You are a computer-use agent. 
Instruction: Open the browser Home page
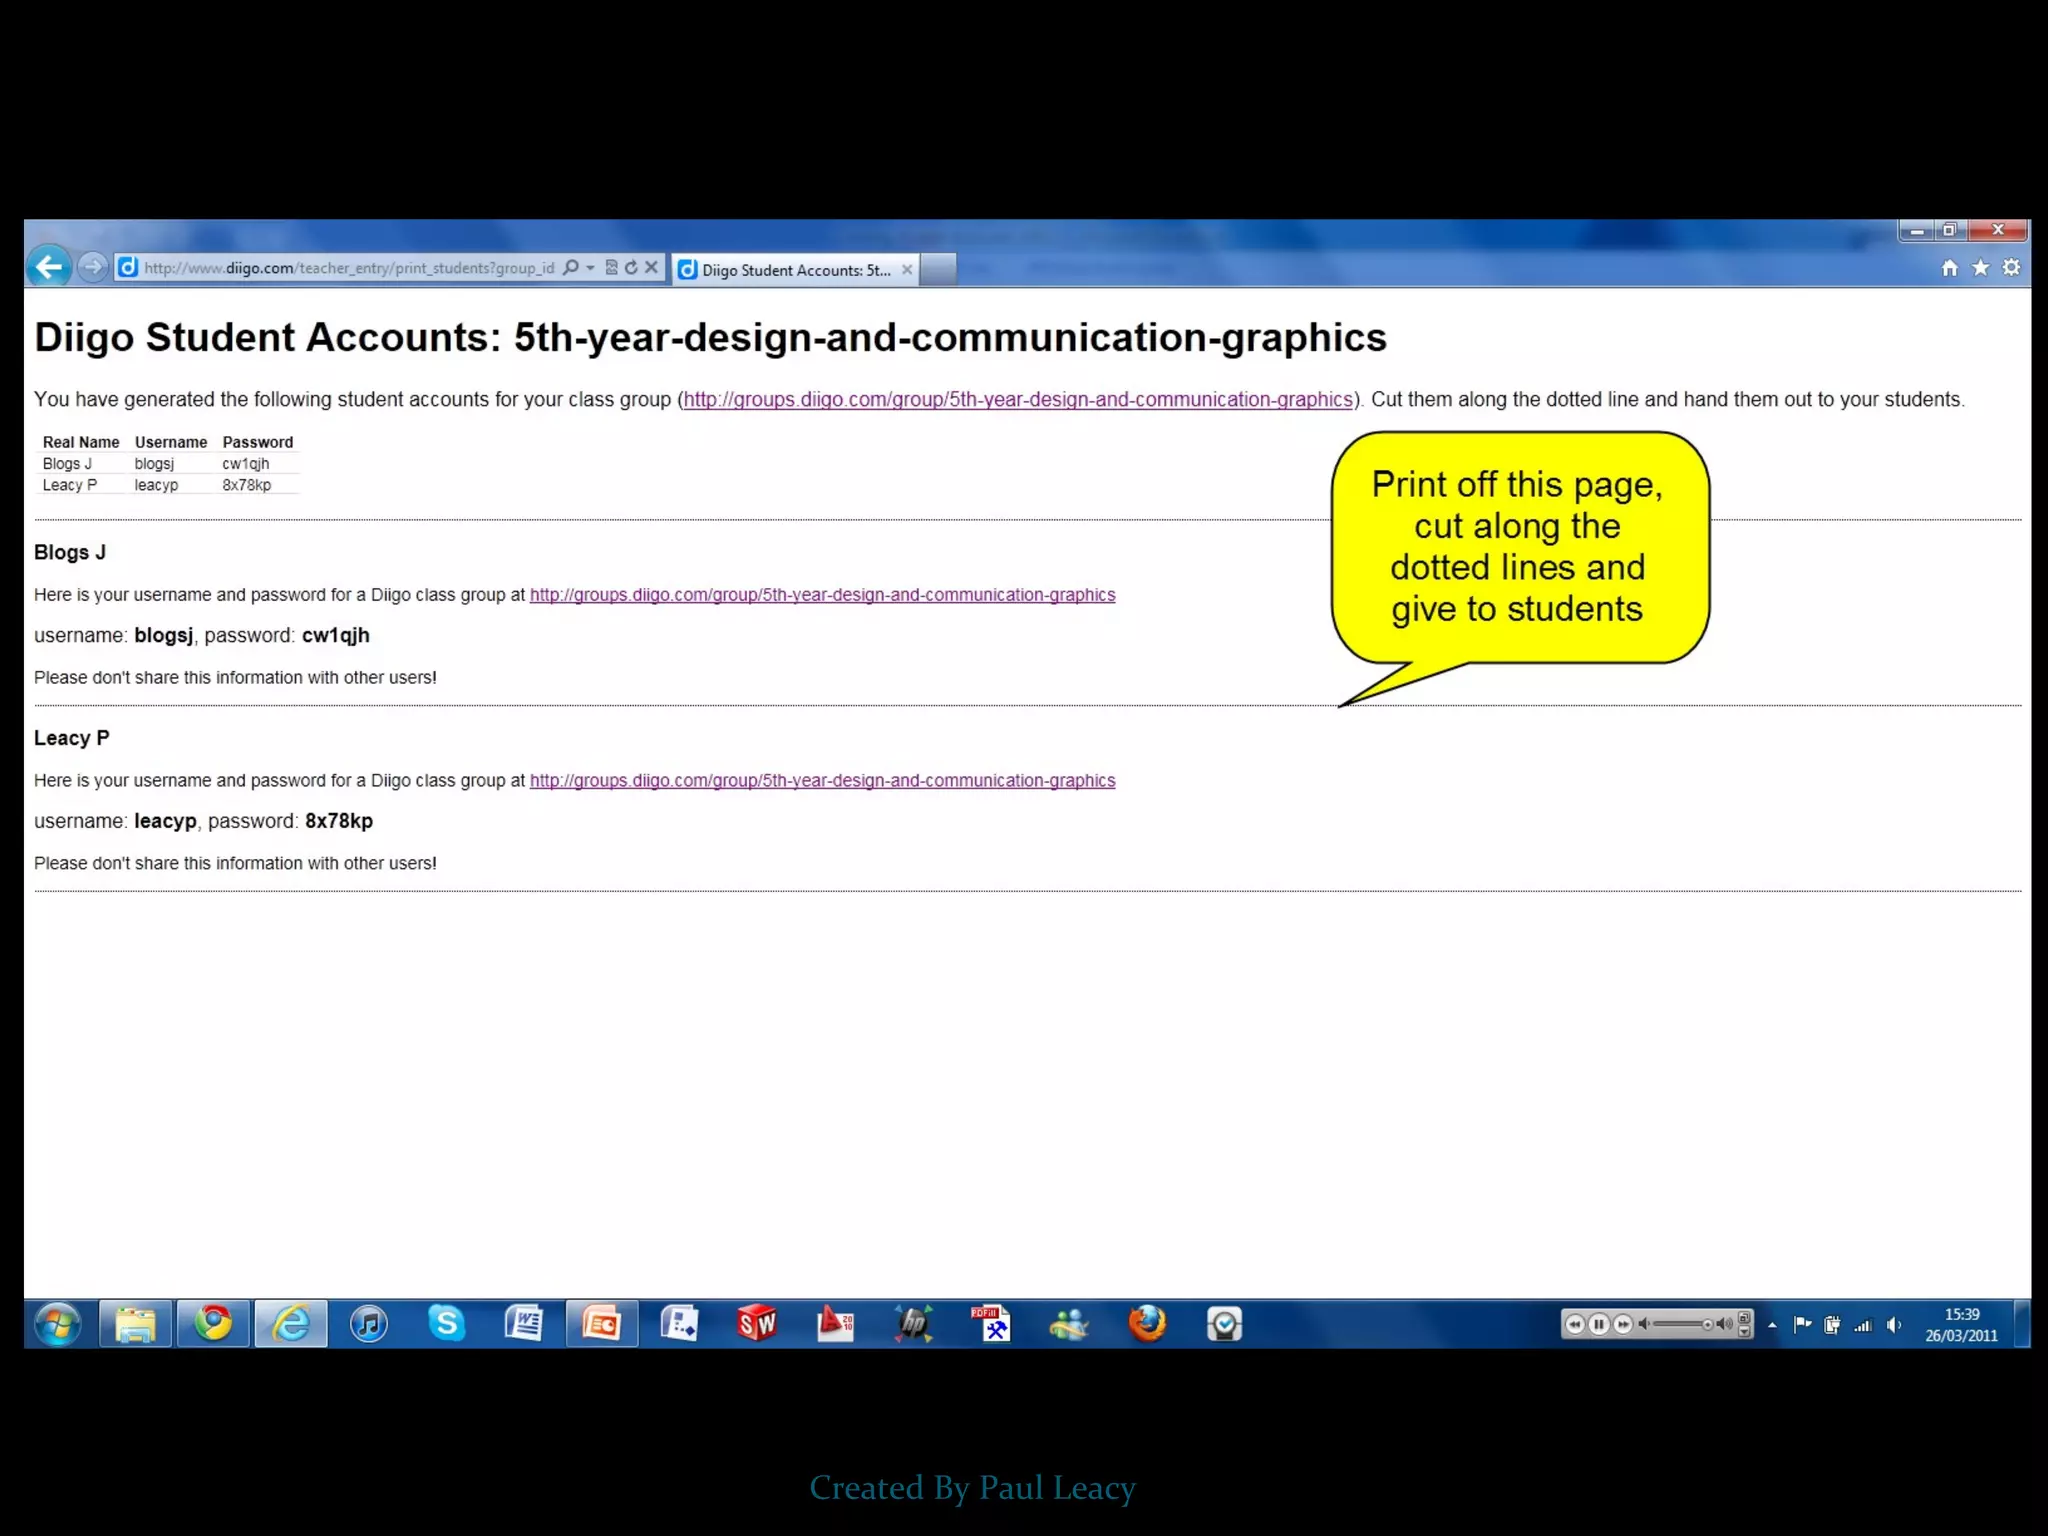pyautogui.click(x=1950, y=268)
